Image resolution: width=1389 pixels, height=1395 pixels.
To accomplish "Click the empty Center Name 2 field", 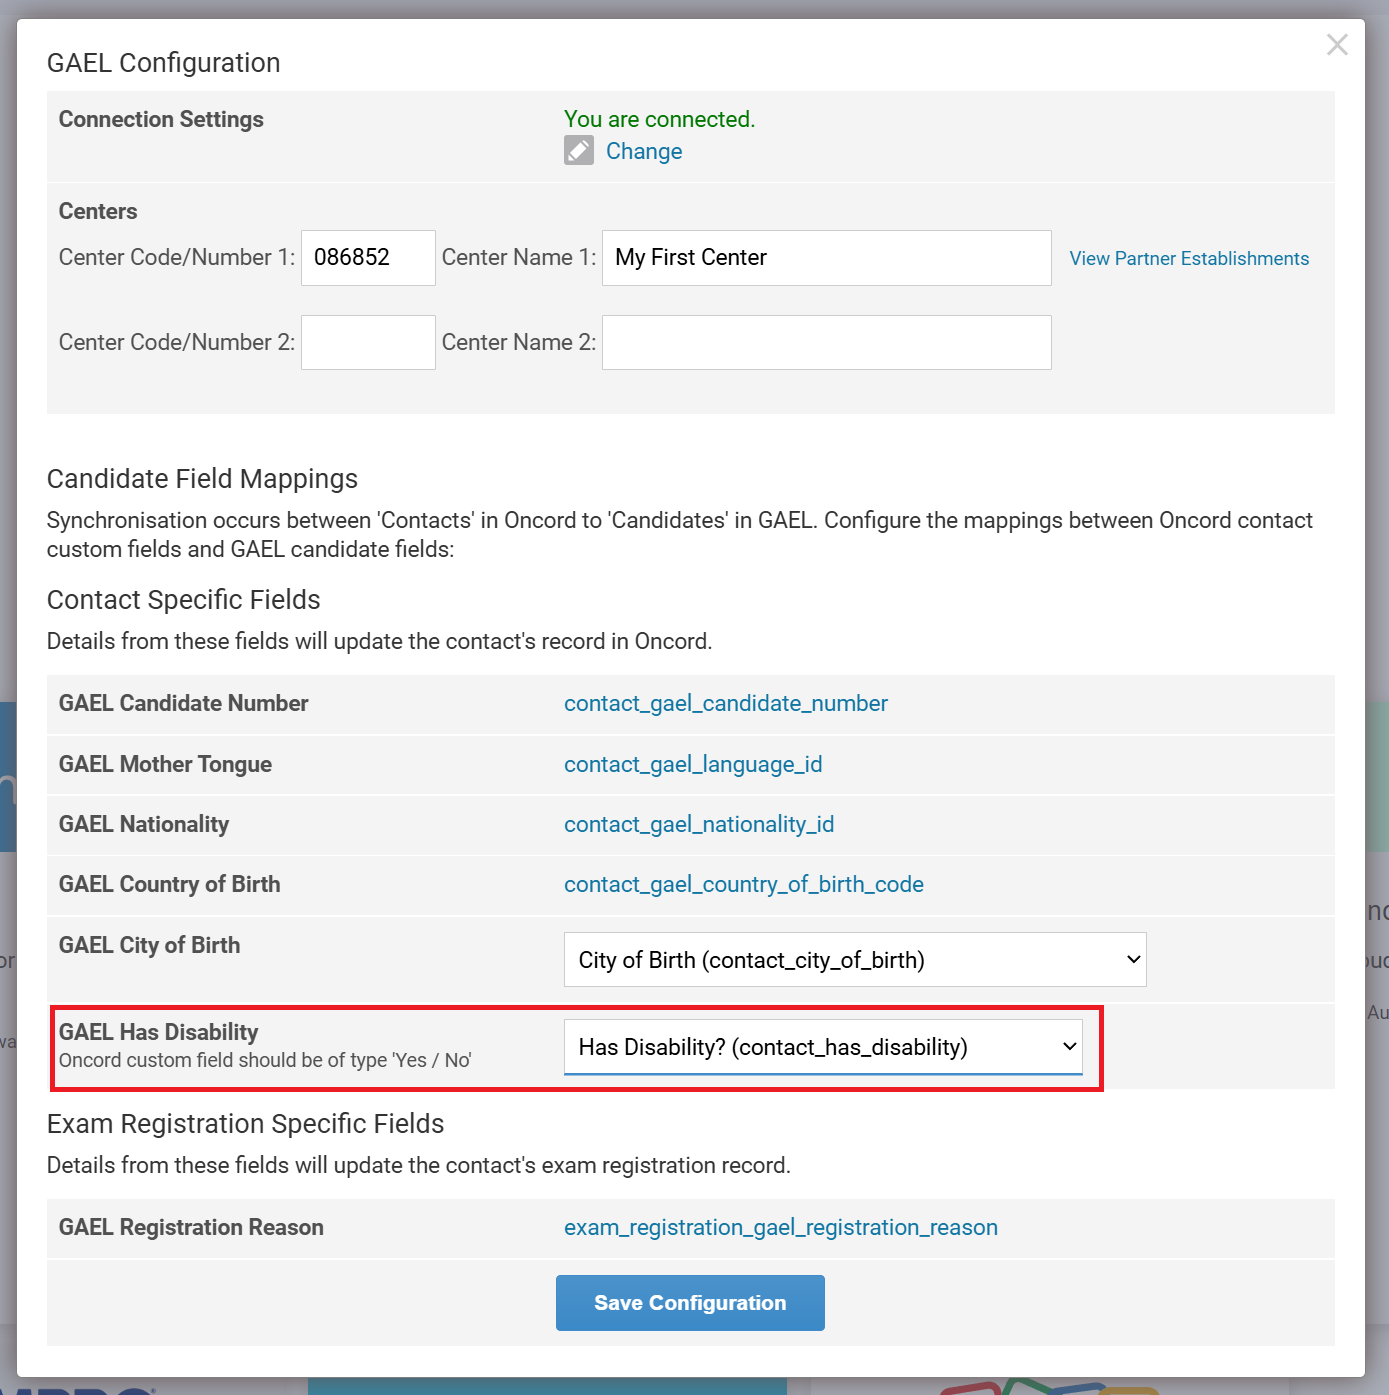I will pyautogui.click(x=826, y=343).
